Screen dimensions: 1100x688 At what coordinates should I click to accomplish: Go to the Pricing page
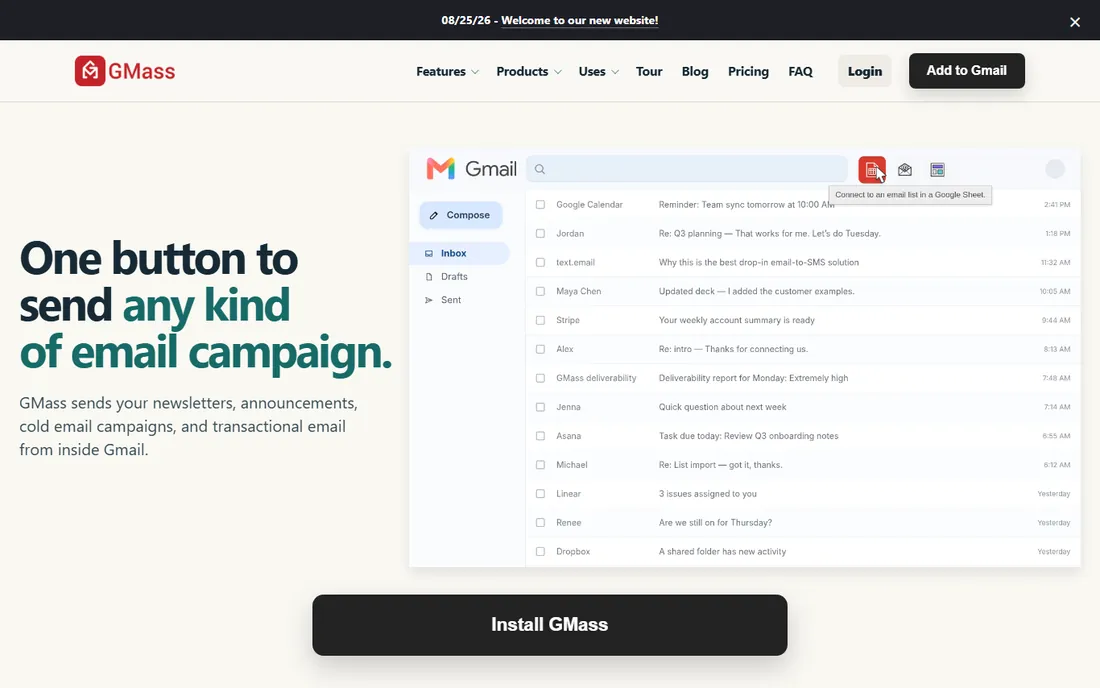748,72
